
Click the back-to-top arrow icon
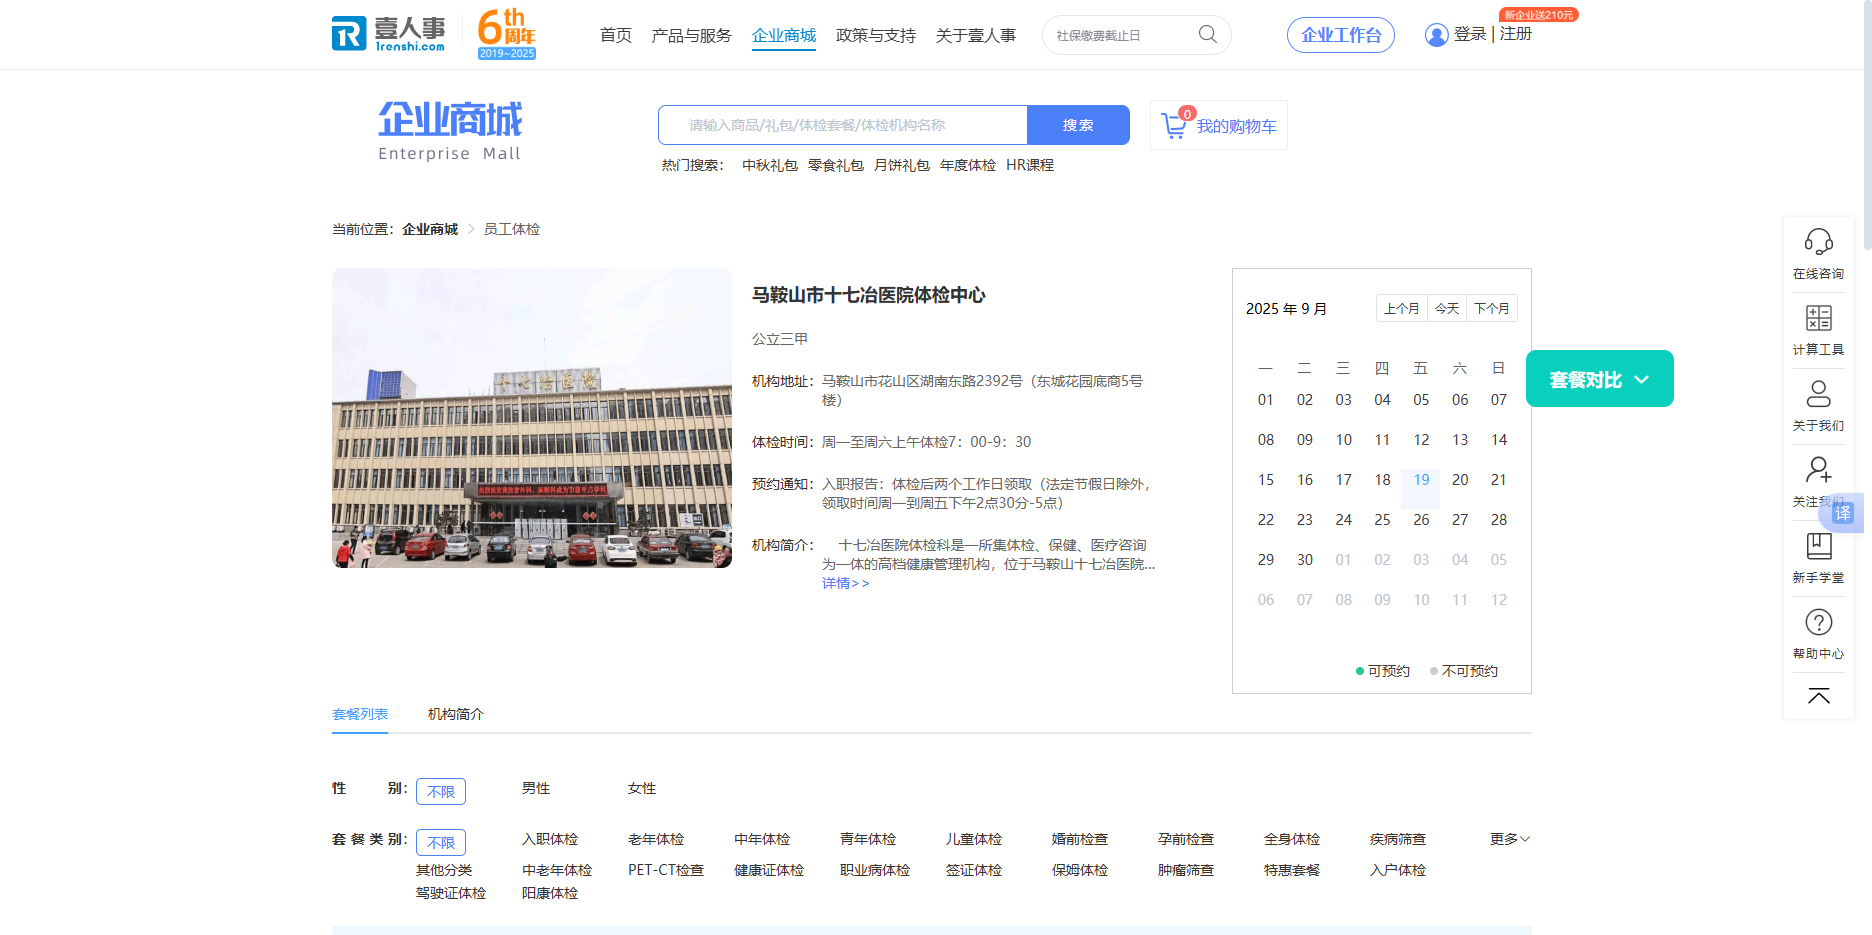pos(1818,696)
